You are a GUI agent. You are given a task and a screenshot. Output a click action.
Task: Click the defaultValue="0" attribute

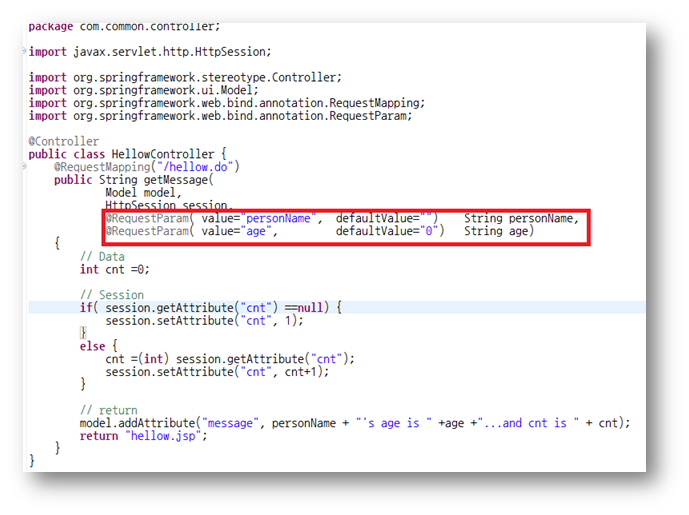pos(390,231)
